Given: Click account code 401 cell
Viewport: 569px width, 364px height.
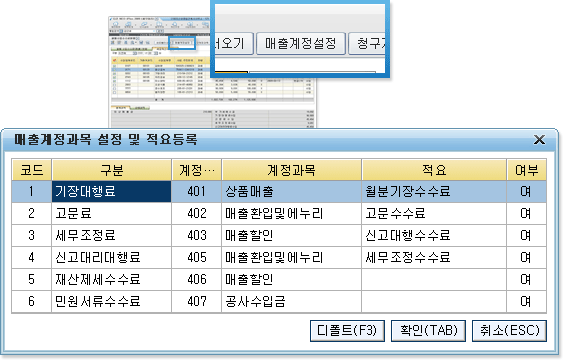Looking at the screenshot, I should 196,192.
